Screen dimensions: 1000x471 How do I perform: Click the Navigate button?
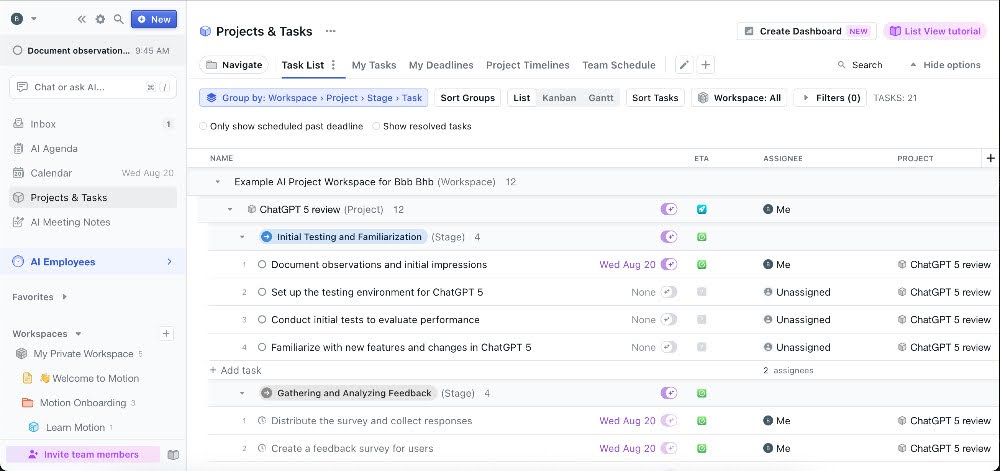(234, 65)
